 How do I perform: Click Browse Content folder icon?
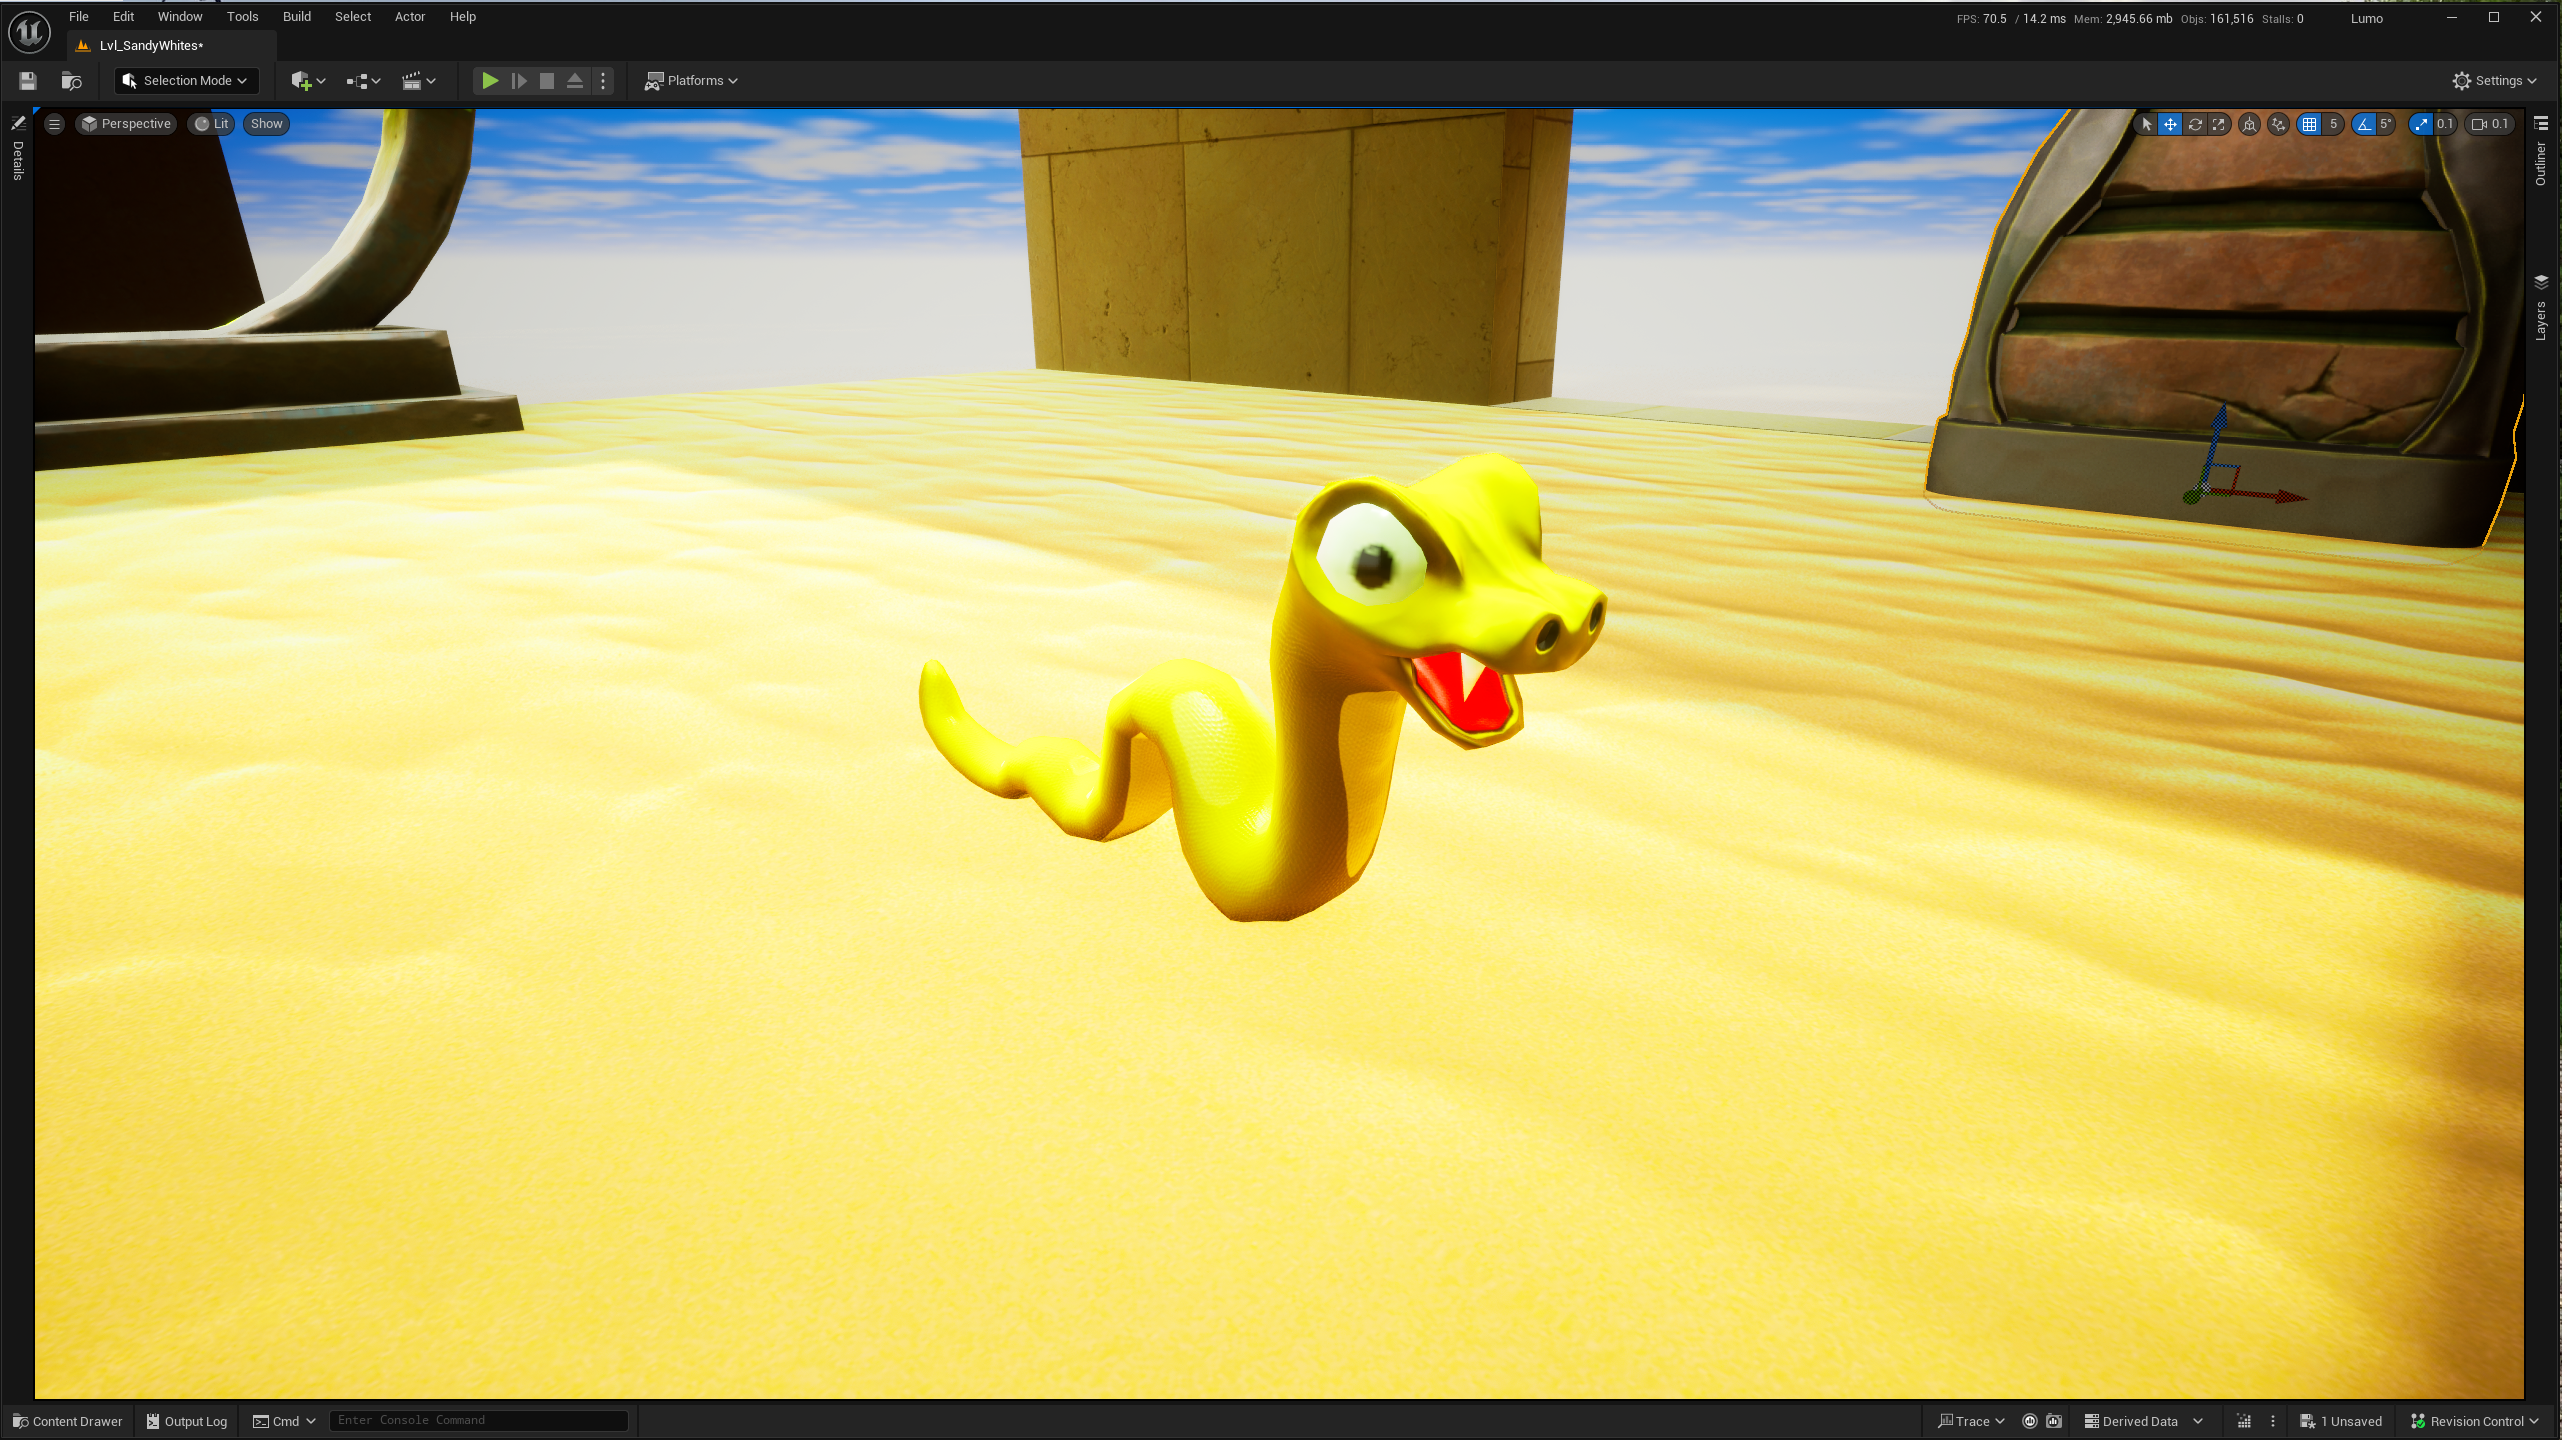point(71,81)
